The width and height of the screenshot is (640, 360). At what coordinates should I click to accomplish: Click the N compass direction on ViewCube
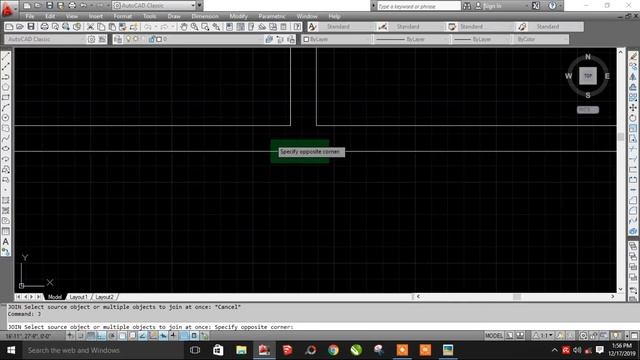pos(588,57)
